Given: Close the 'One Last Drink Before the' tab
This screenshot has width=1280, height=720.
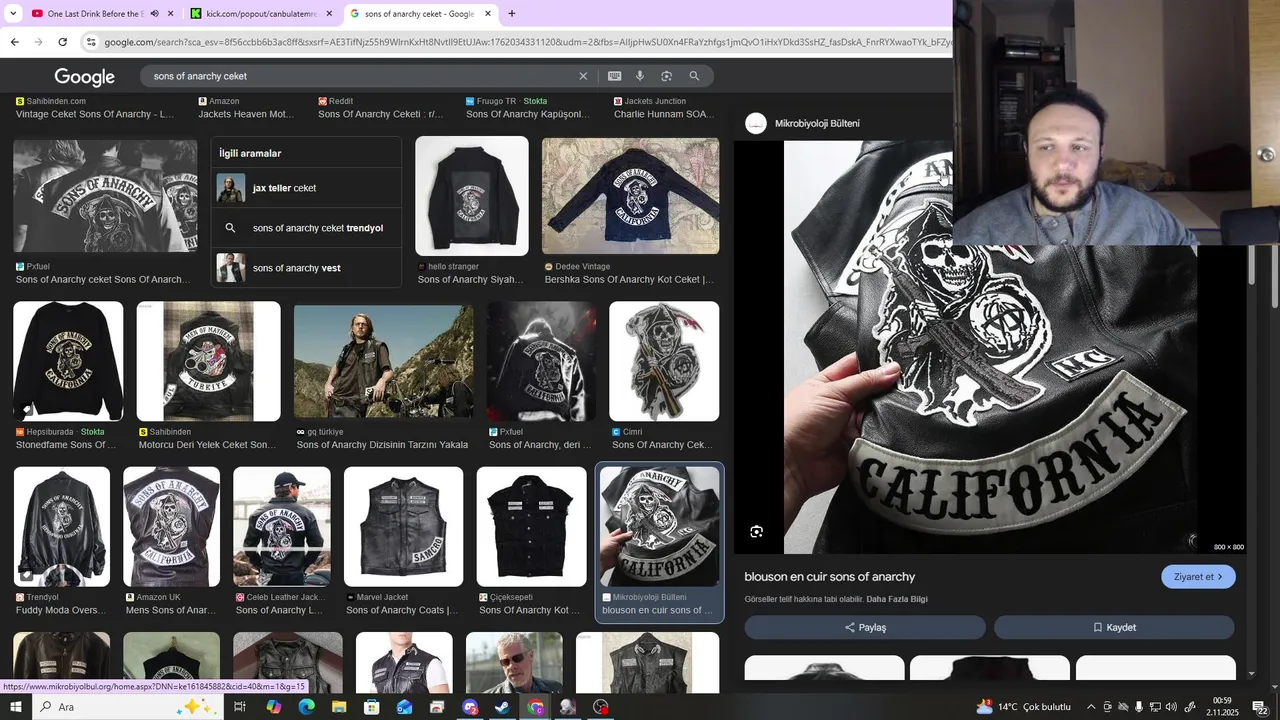Looking at the screenshot, I should (171, 14).
